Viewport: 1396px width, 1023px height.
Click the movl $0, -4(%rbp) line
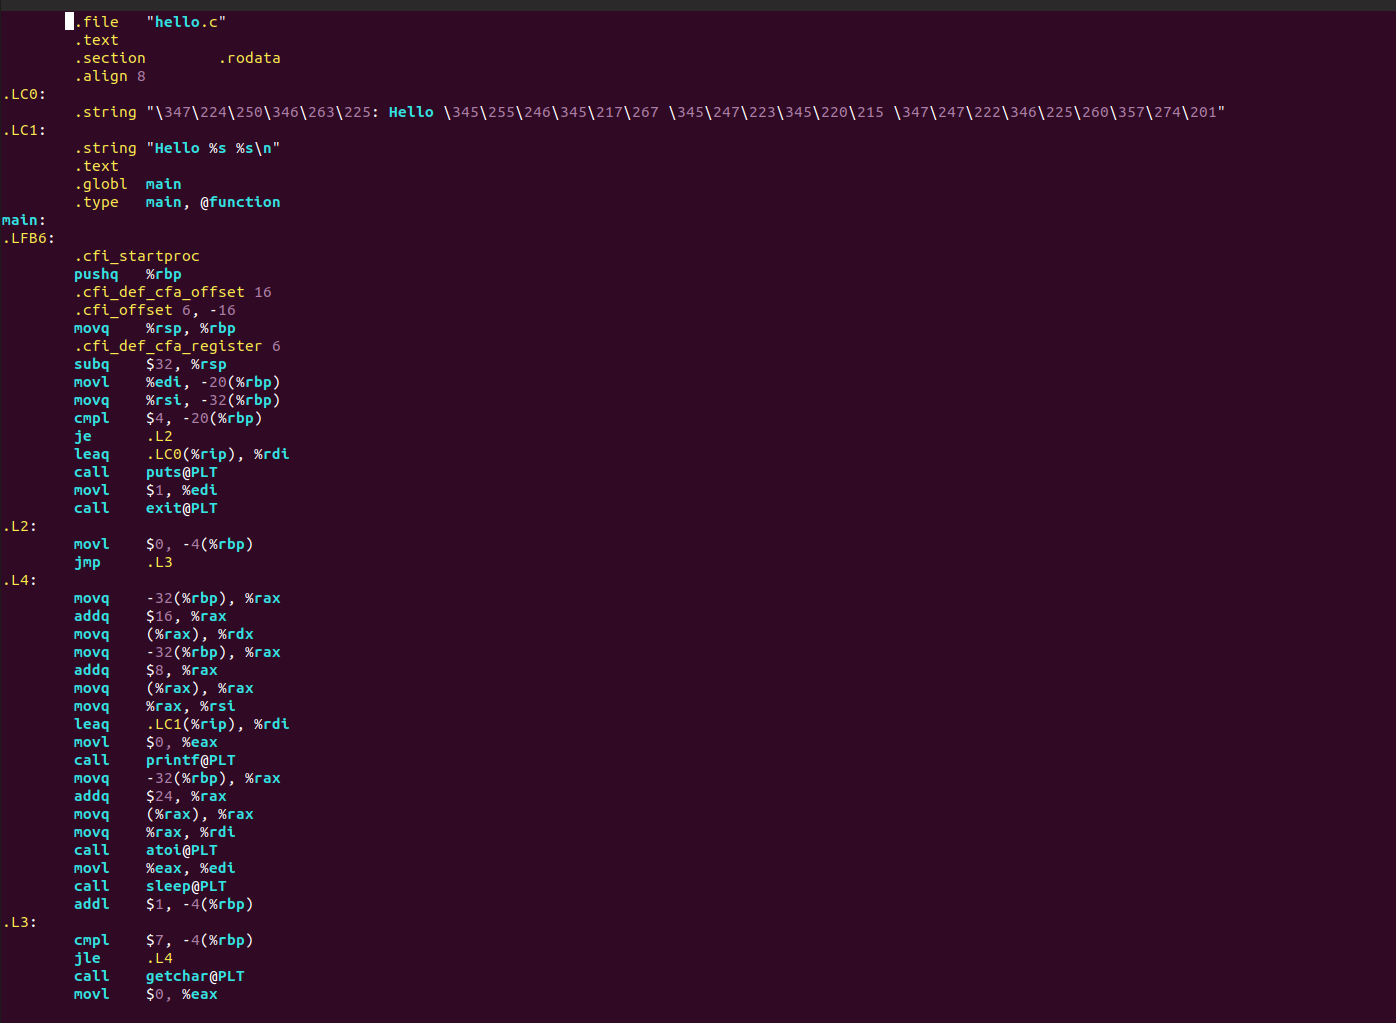164,544
